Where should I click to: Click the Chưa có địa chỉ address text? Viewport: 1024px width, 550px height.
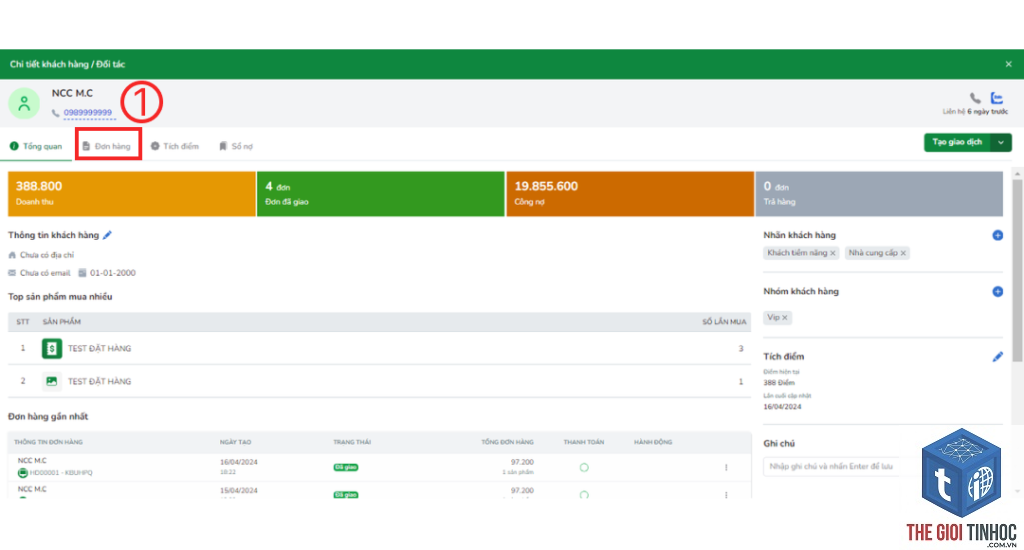tap(46, 255)
